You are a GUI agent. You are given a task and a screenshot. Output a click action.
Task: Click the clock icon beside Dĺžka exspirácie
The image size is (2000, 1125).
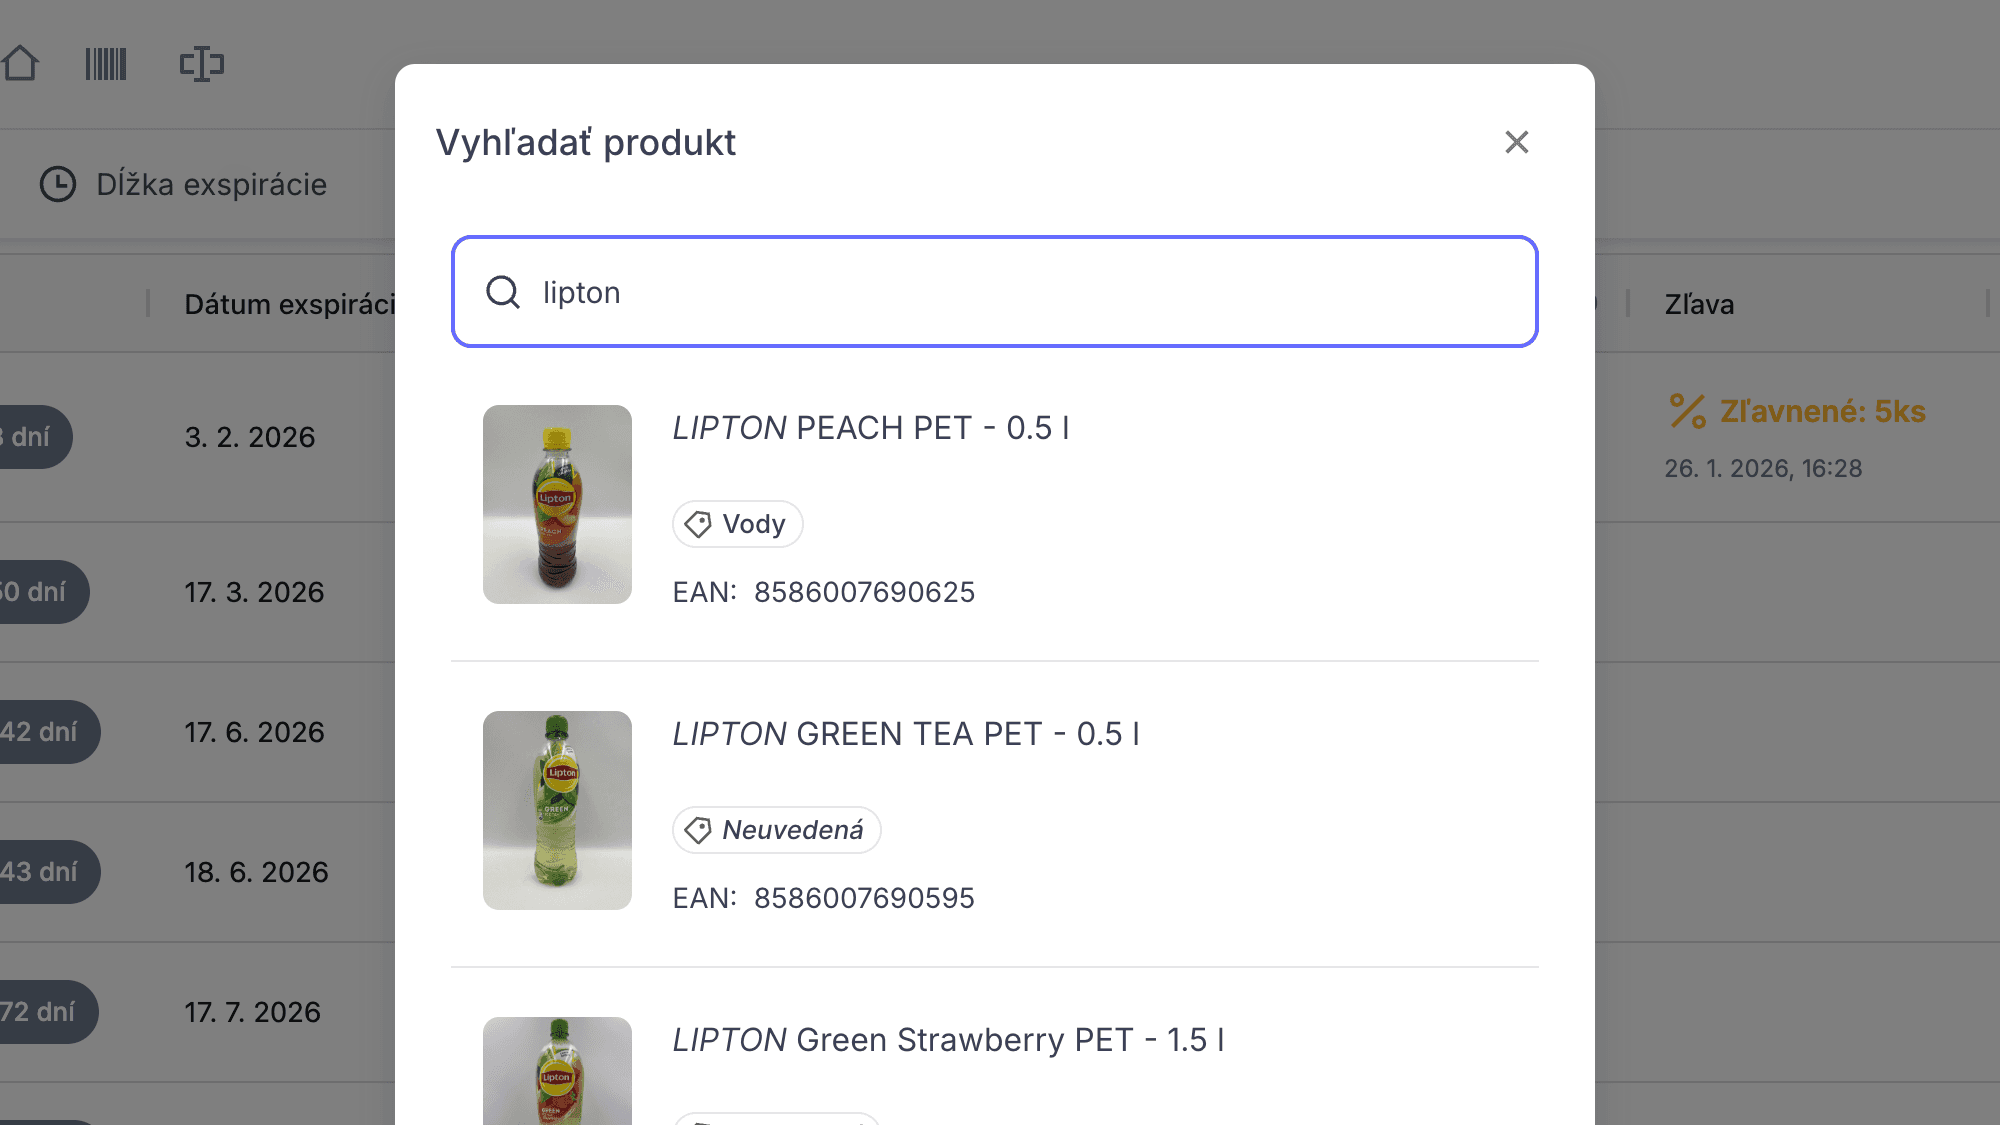point(58,184)
